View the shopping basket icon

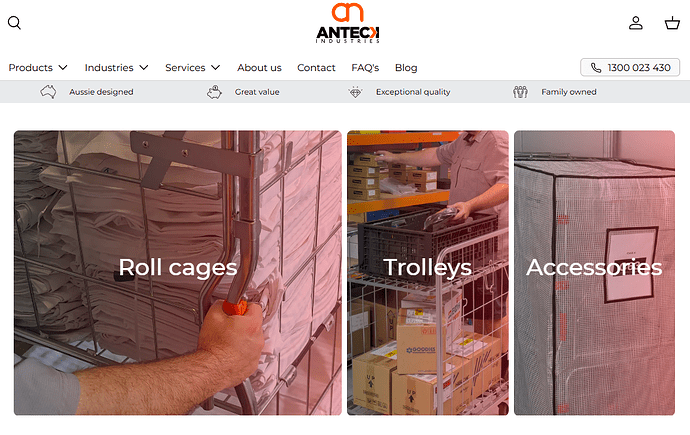(672, 22)
